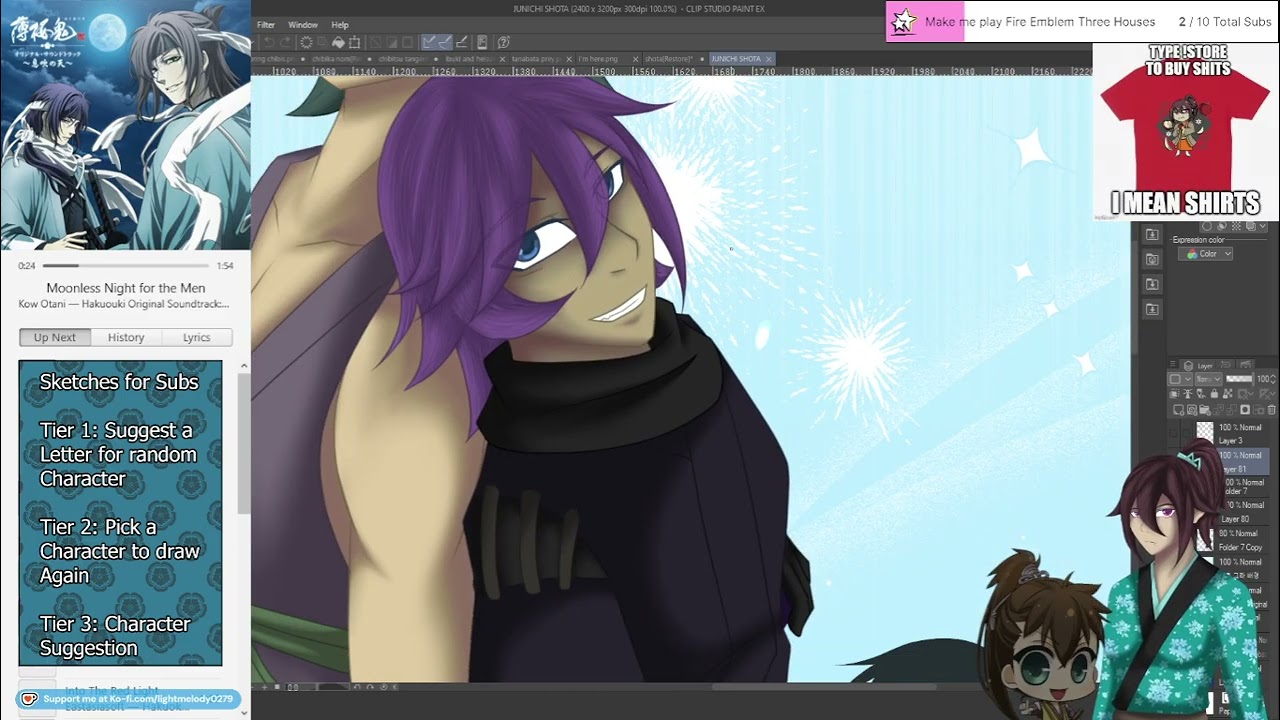Open the Expression color dropdown
The image size is (1280, 720).
tap(1205, 254)
